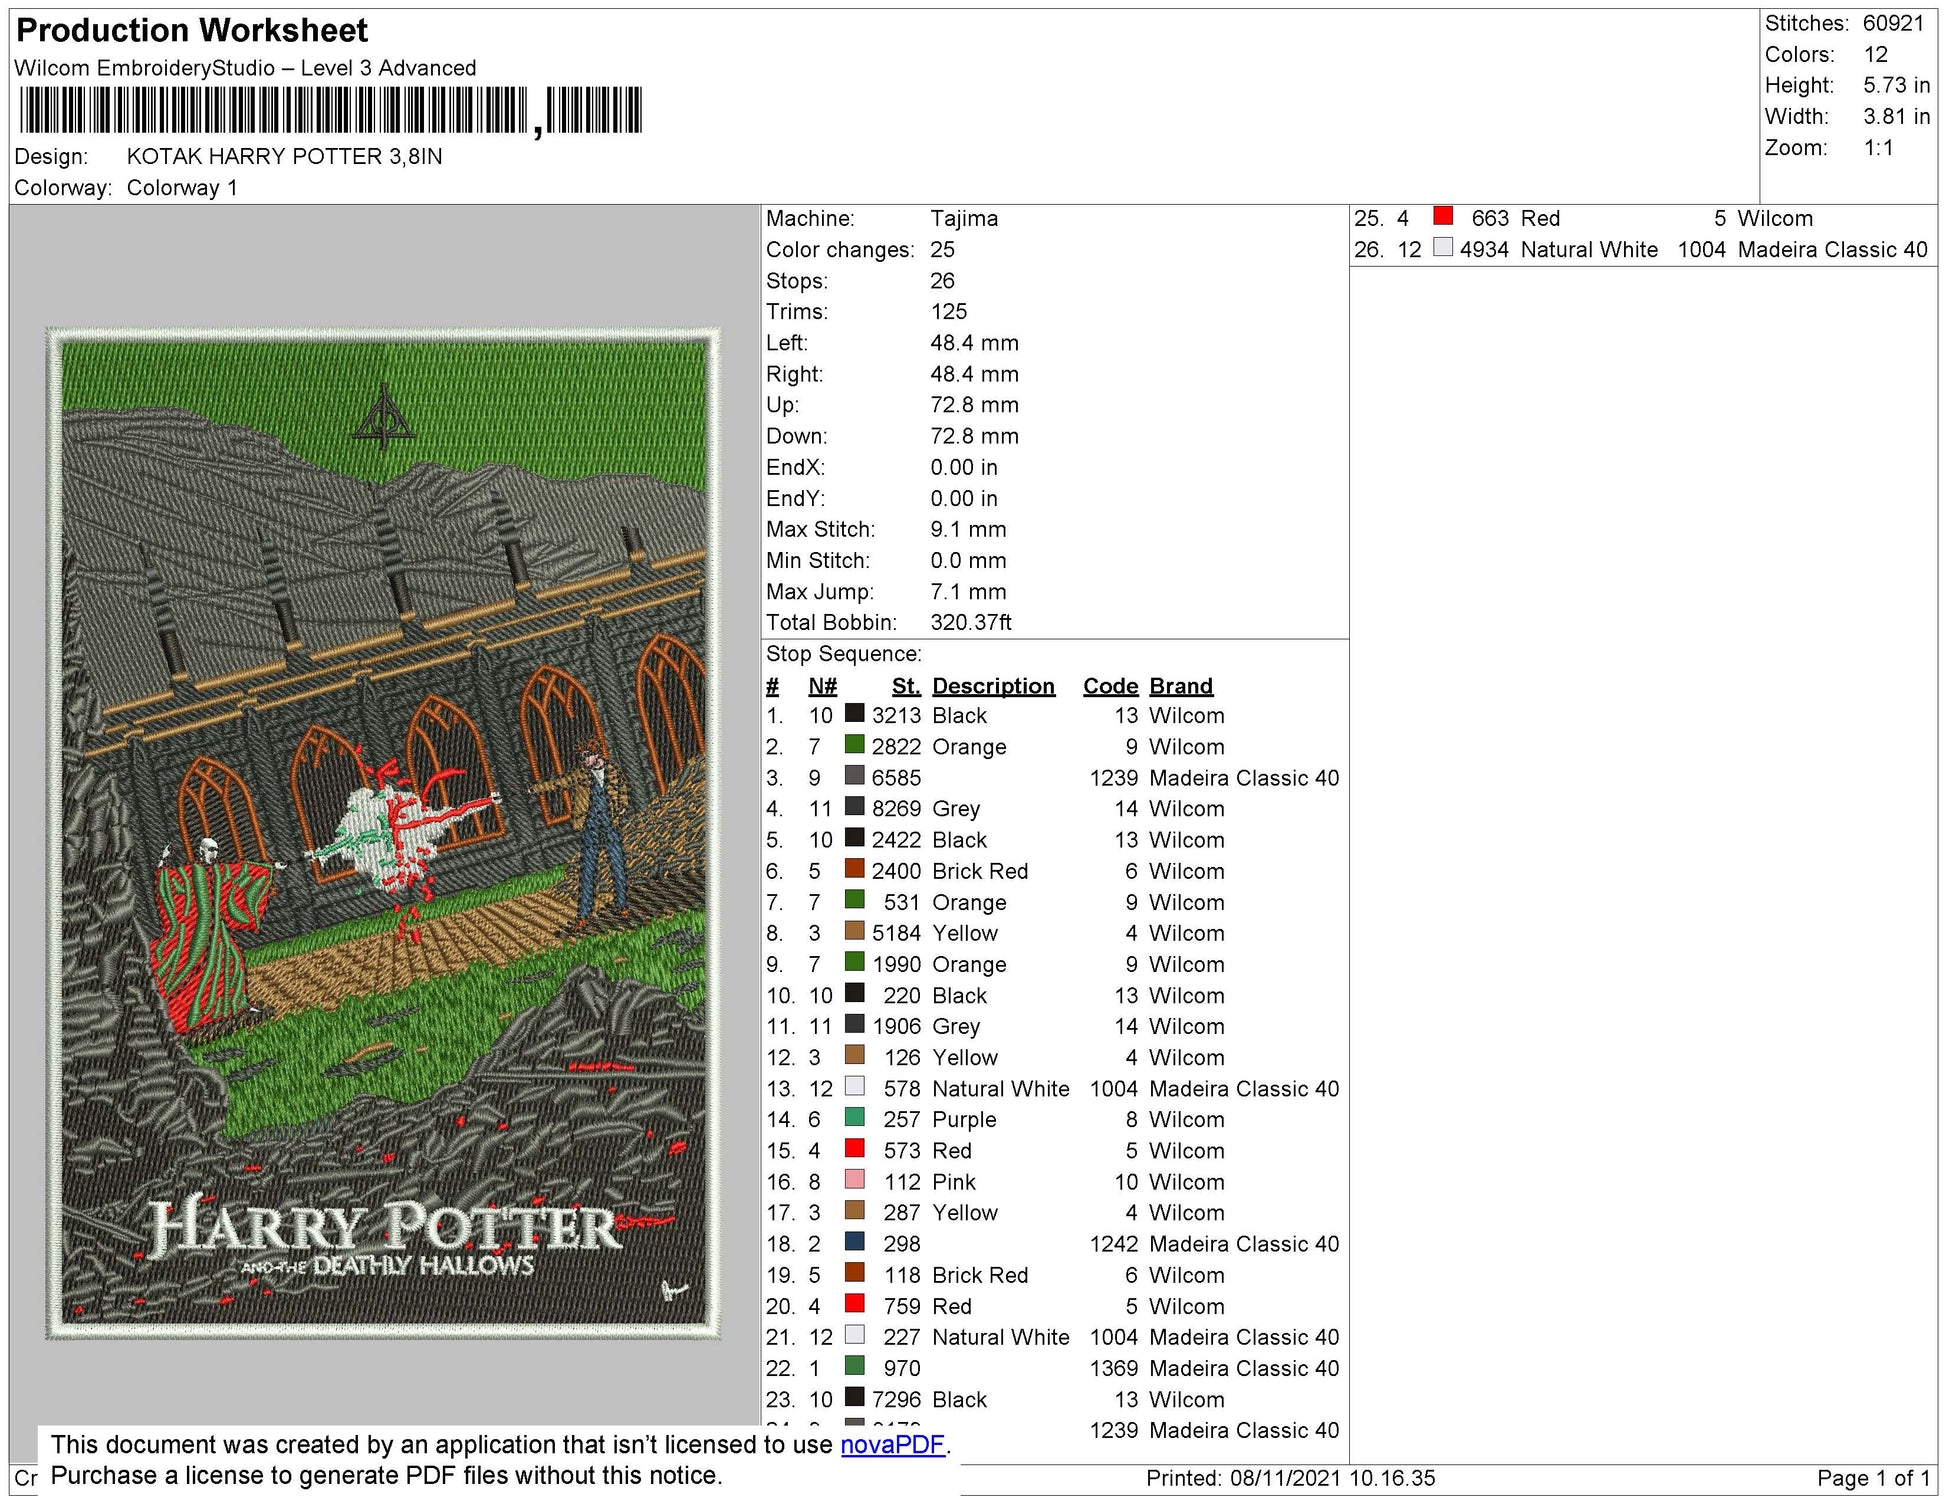This screenshot has height=1504, width=1946.
Task: Select the embroidery design preview image
Action: pos(390,820)
